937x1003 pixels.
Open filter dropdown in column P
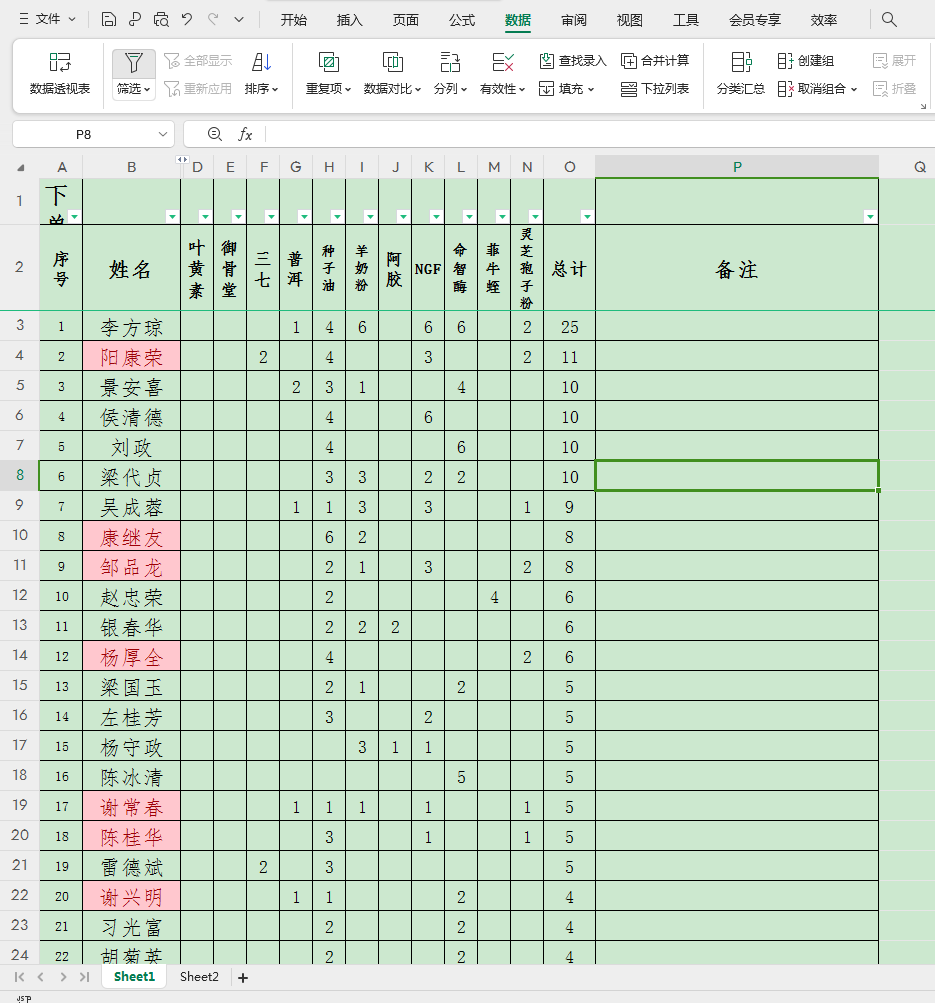tap(870, 216)
